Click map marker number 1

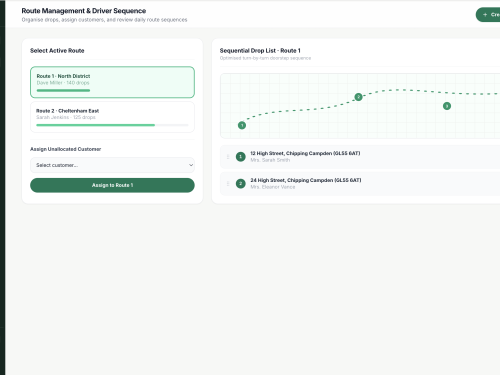point(242,125)
